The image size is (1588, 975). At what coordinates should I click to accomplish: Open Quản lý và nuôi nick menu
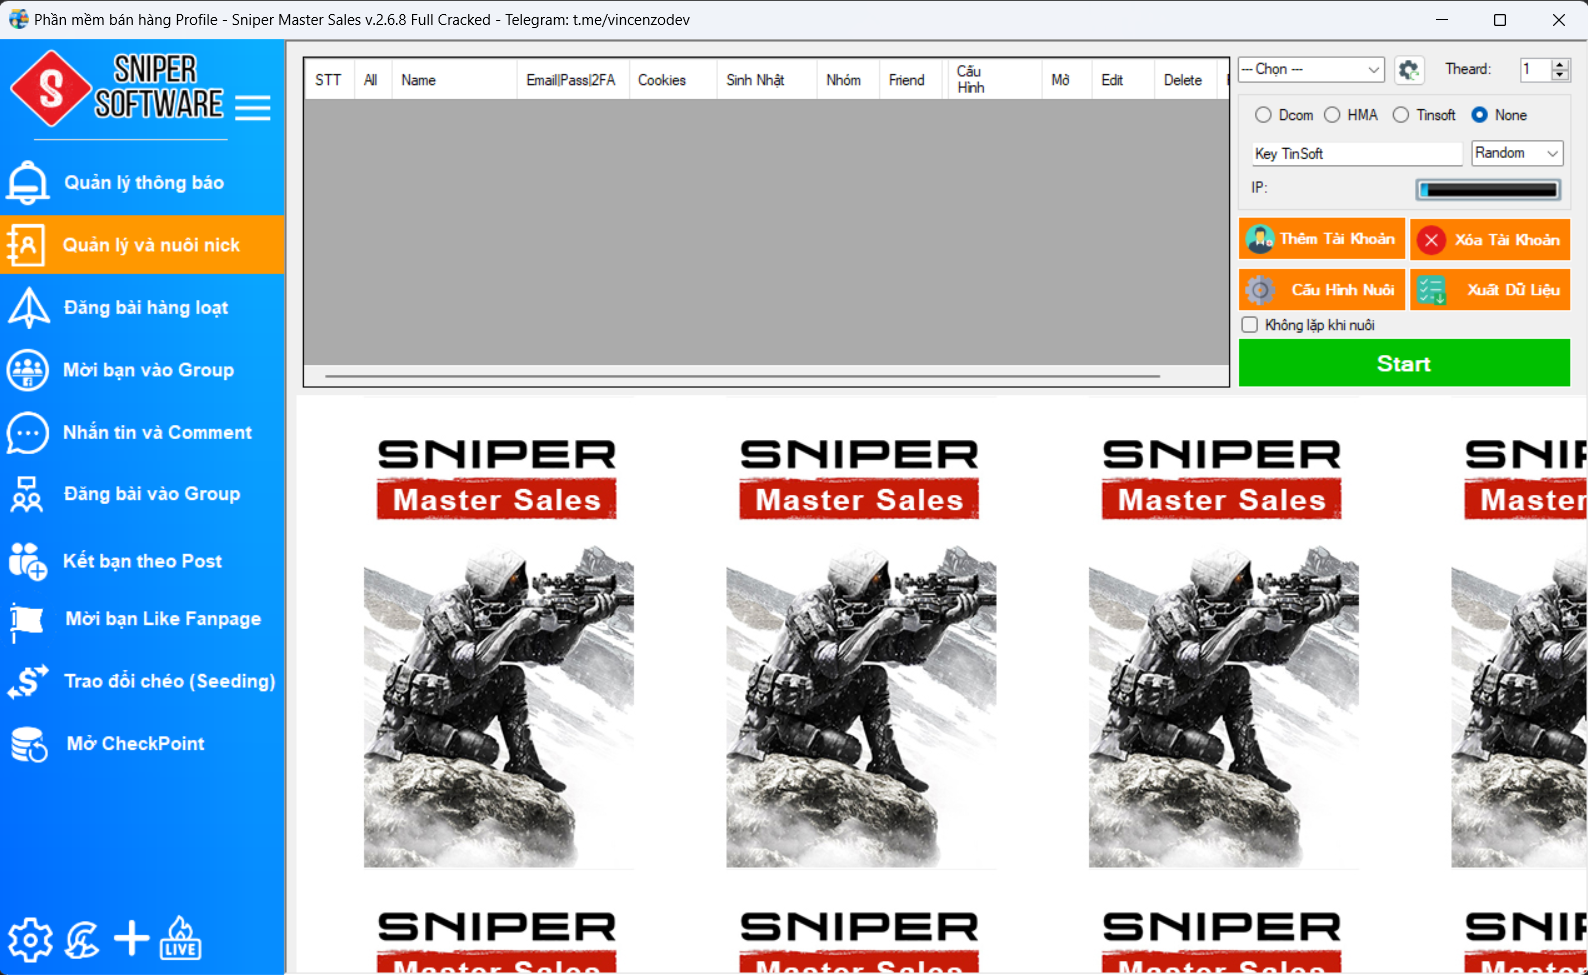pyautogui.click(x=151, y=245)
